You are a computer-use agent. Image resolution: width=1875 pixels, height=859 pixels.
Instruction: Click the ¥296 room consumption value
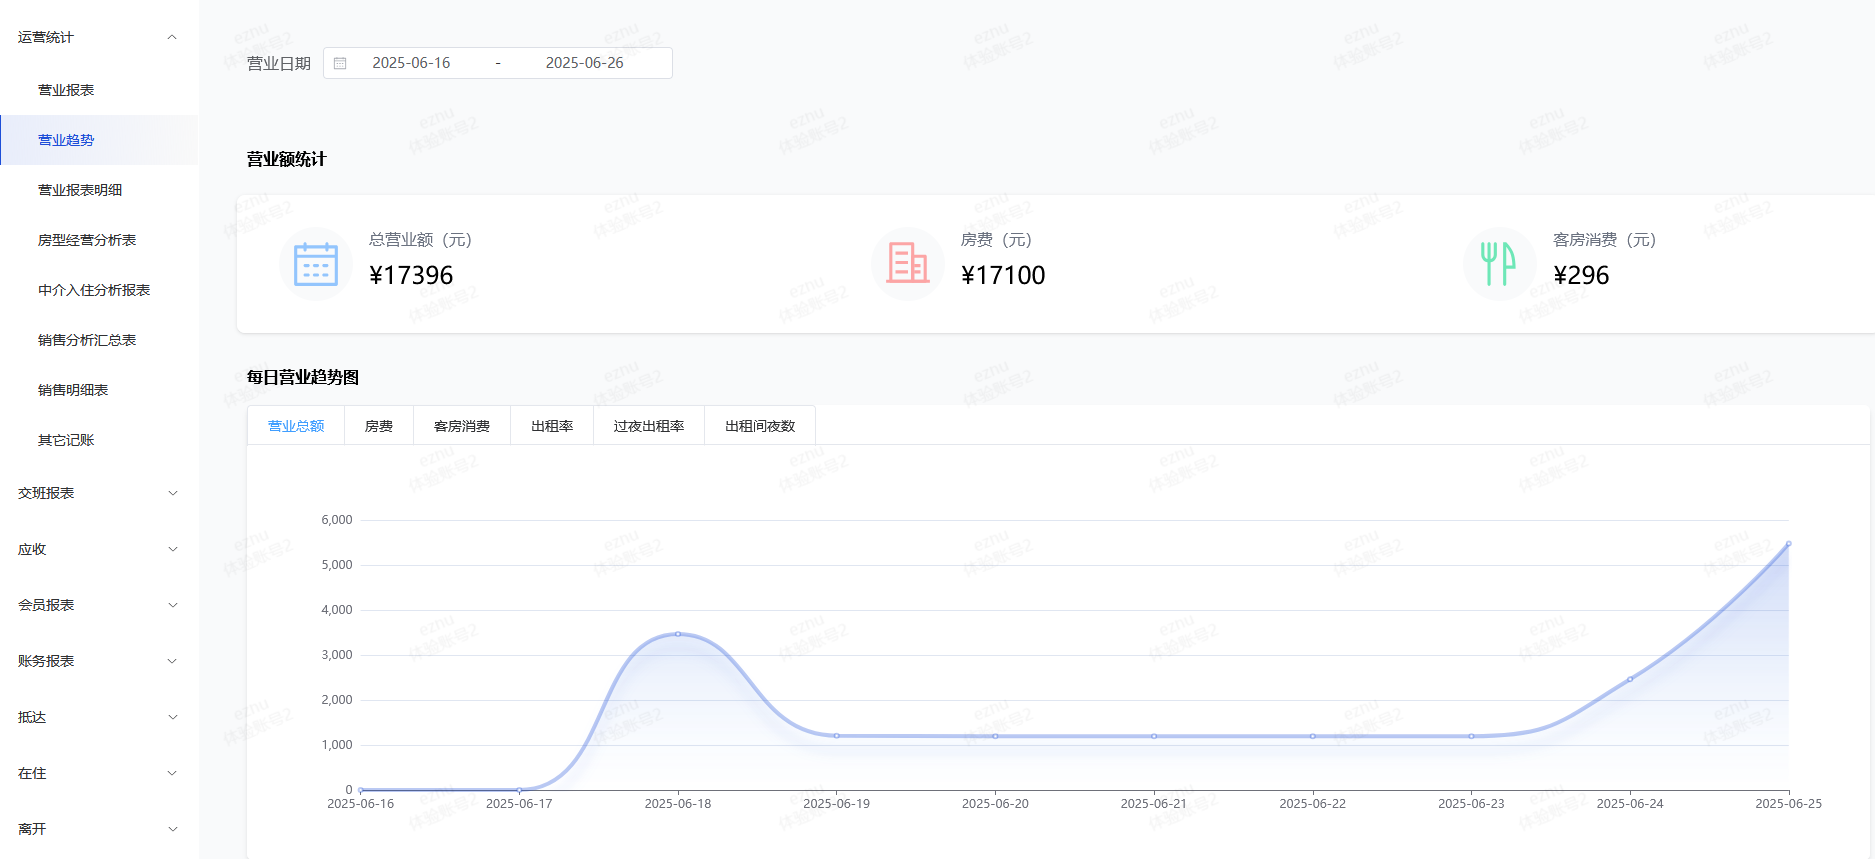(1581, 275)
